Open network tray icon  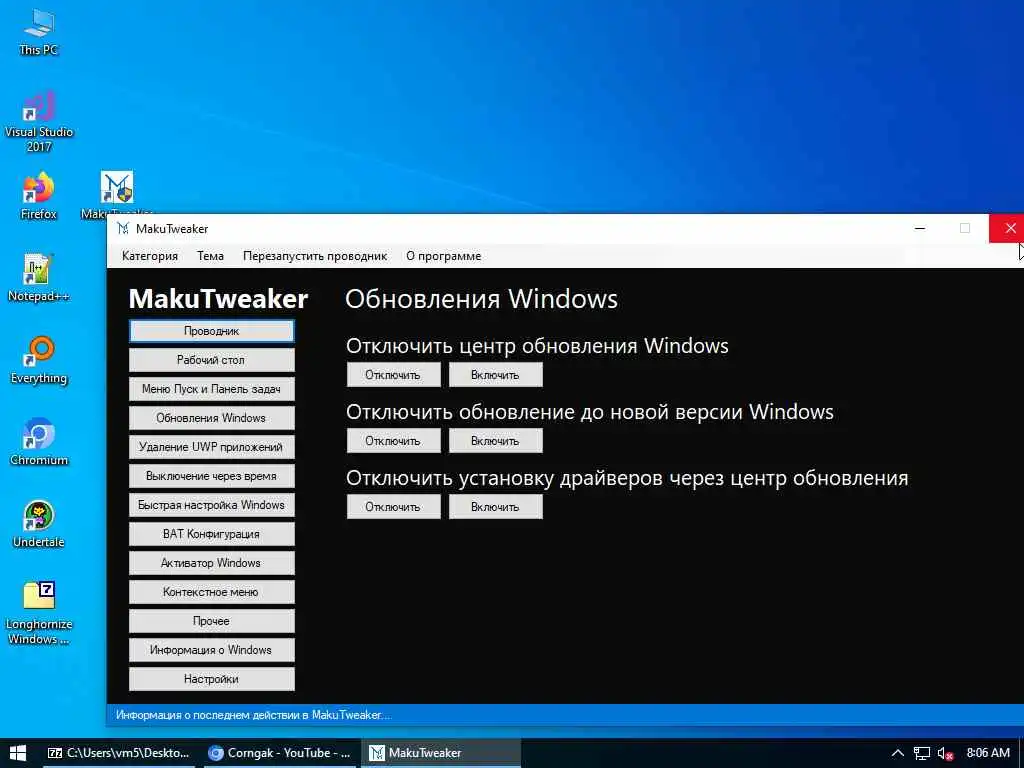[921, 753]
